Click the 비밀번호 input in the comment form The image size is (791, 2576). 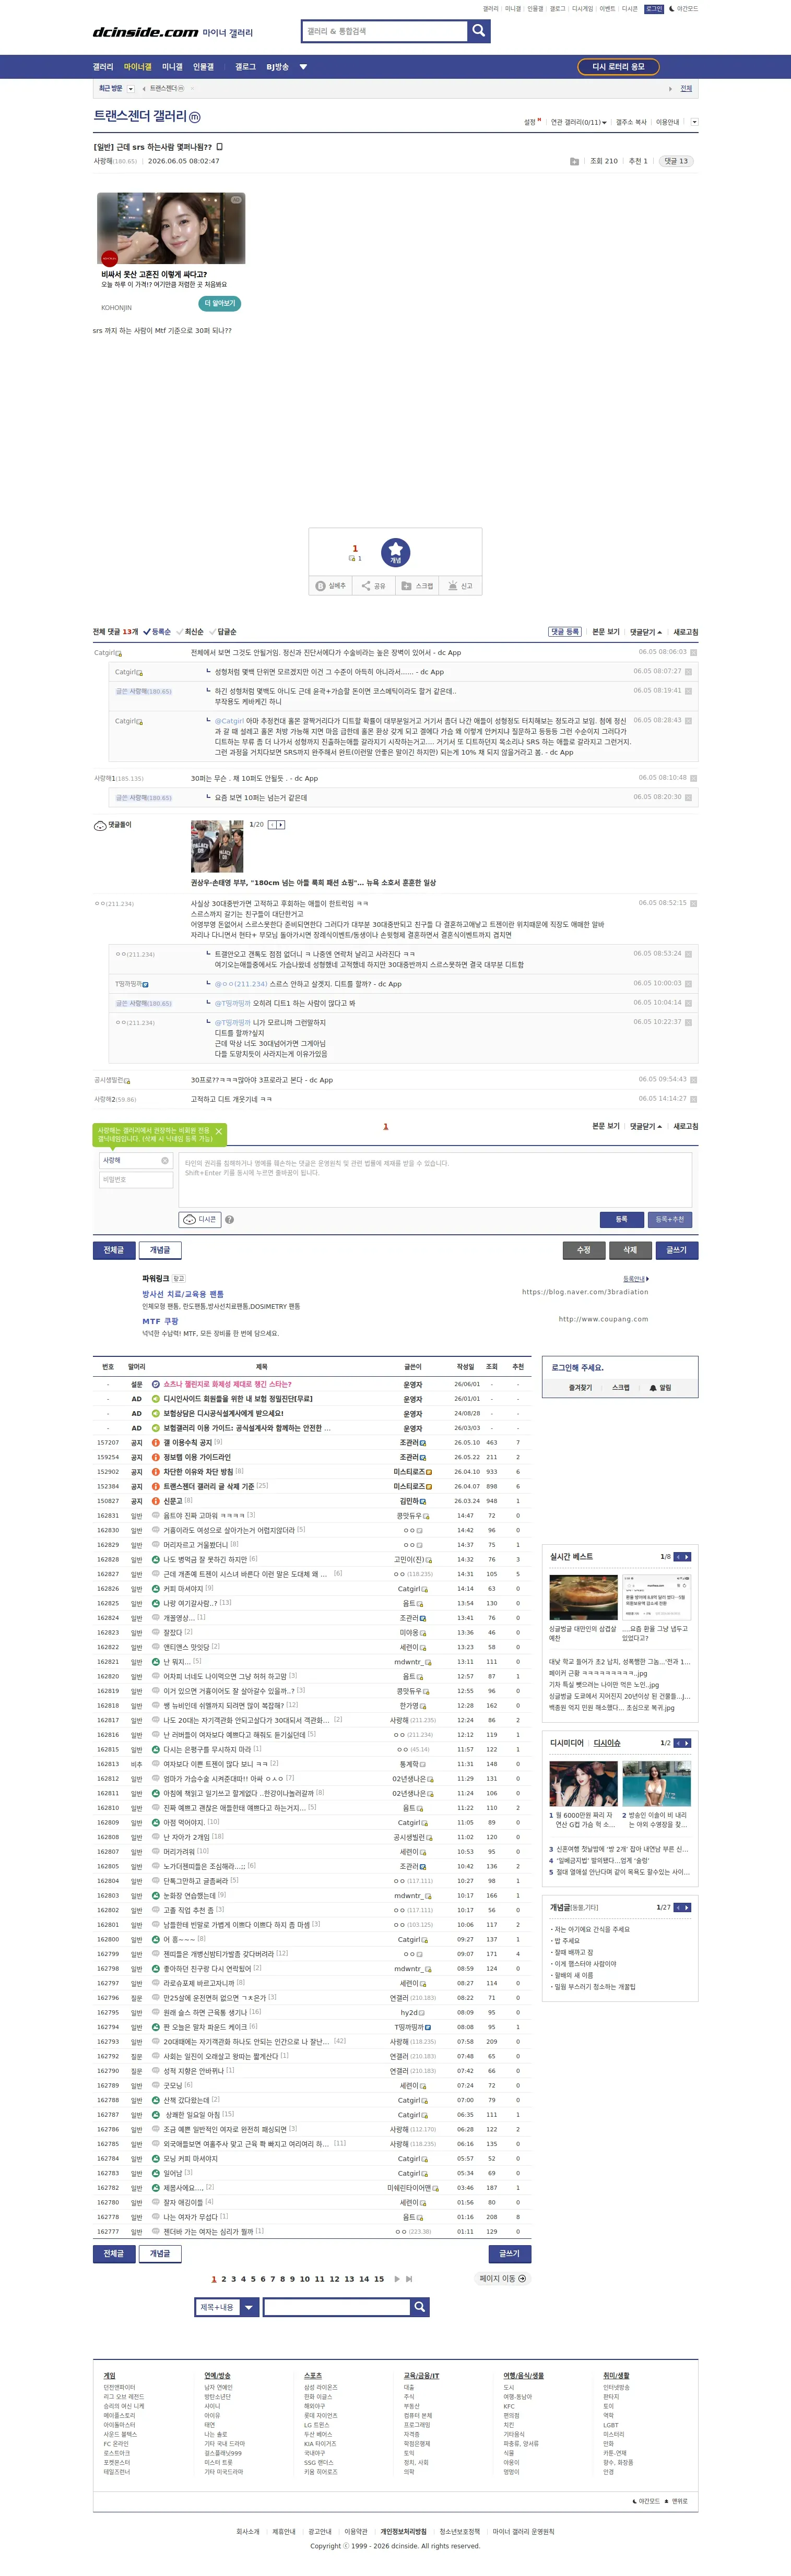click(x=136, y=1180)
